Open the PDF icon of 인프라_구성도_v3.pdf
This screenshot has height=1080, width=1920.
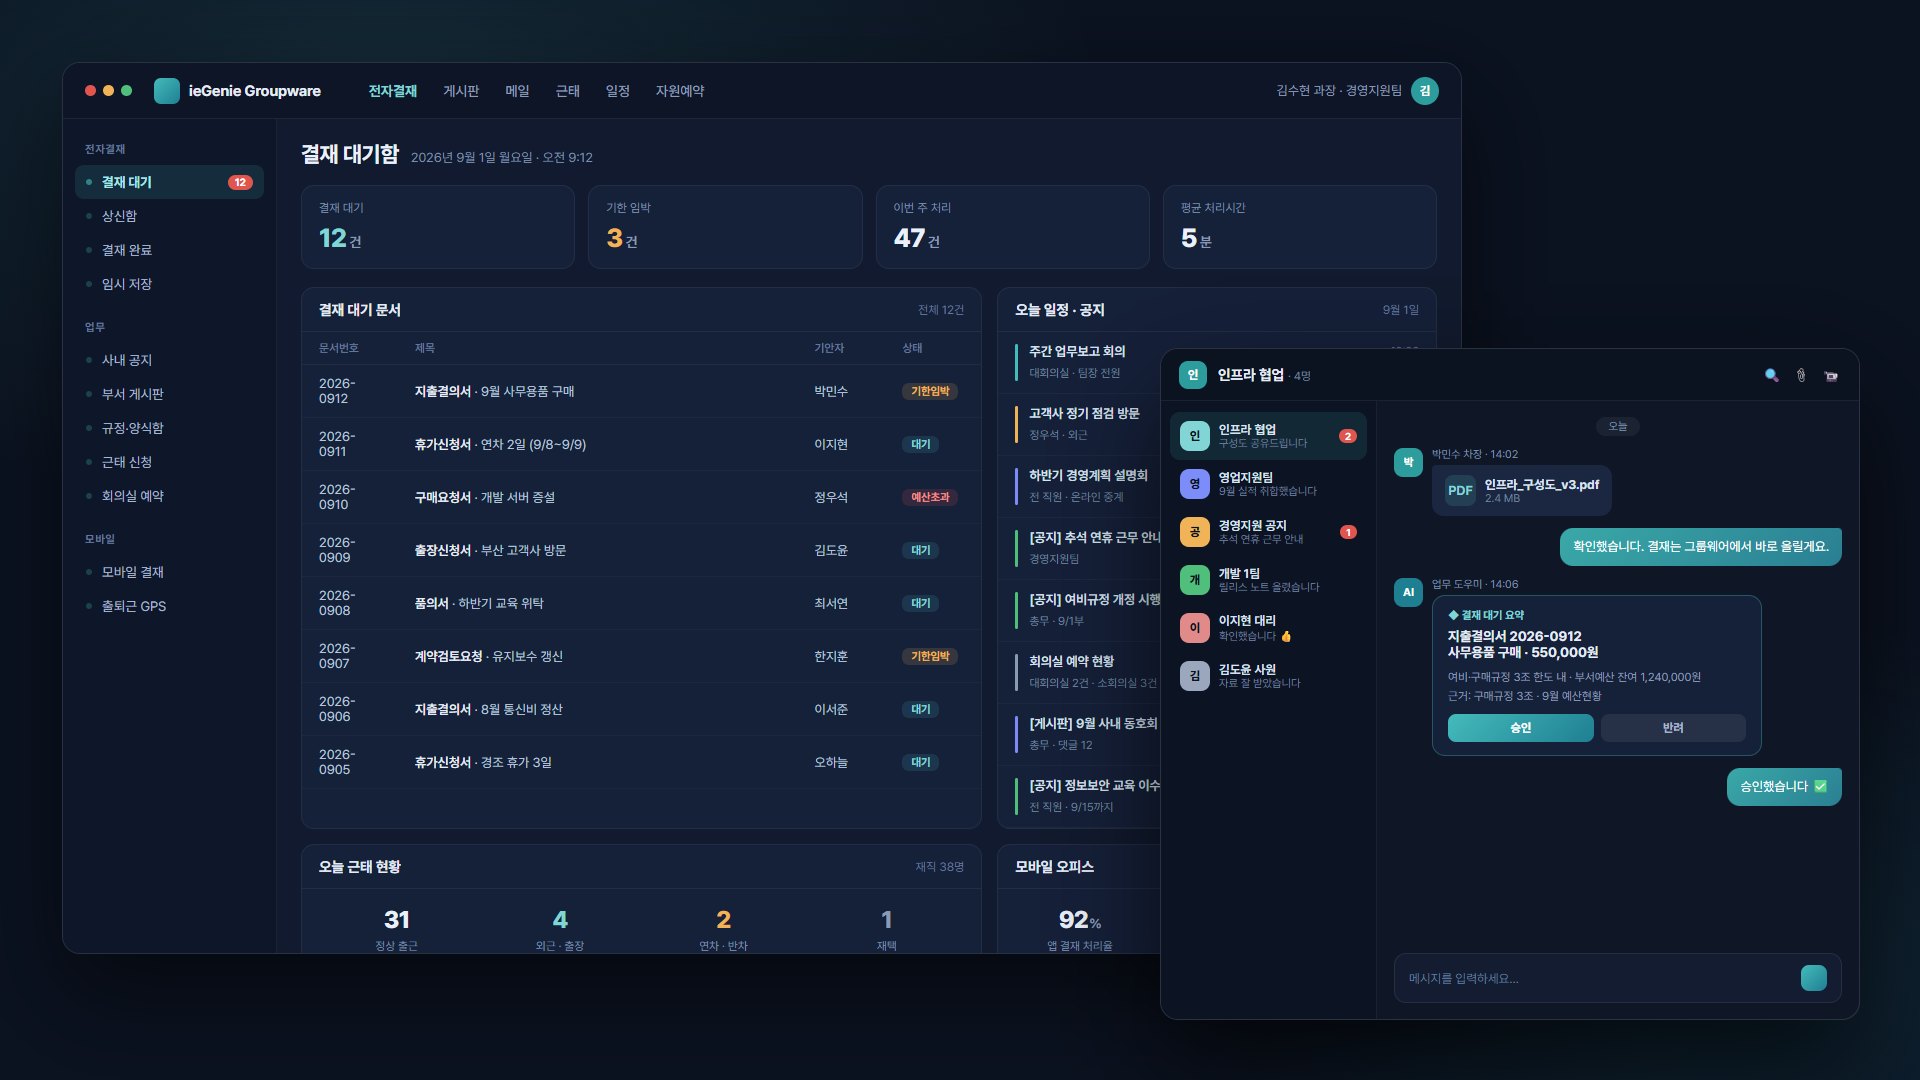point(1460,490)
